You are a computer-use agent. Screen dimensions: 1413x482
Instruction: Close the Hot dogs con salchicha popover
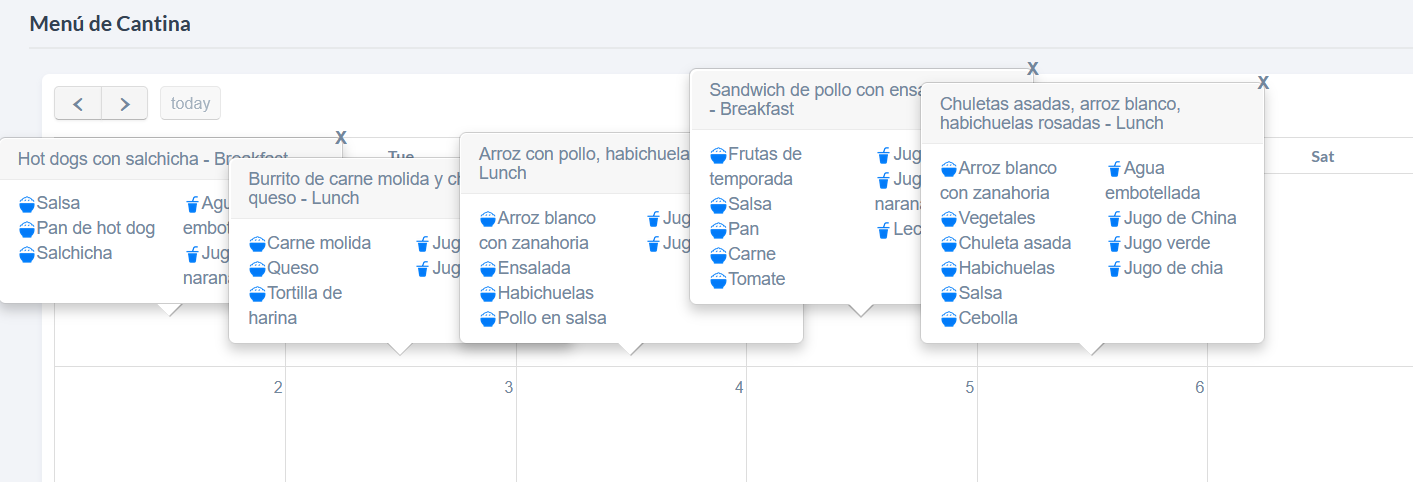[341, 137]
